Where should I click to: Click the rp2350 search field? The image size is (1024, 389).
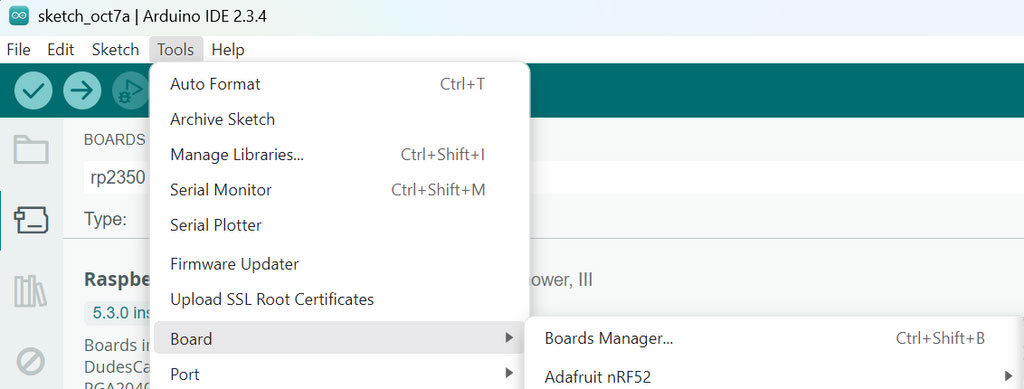point(117,178)
